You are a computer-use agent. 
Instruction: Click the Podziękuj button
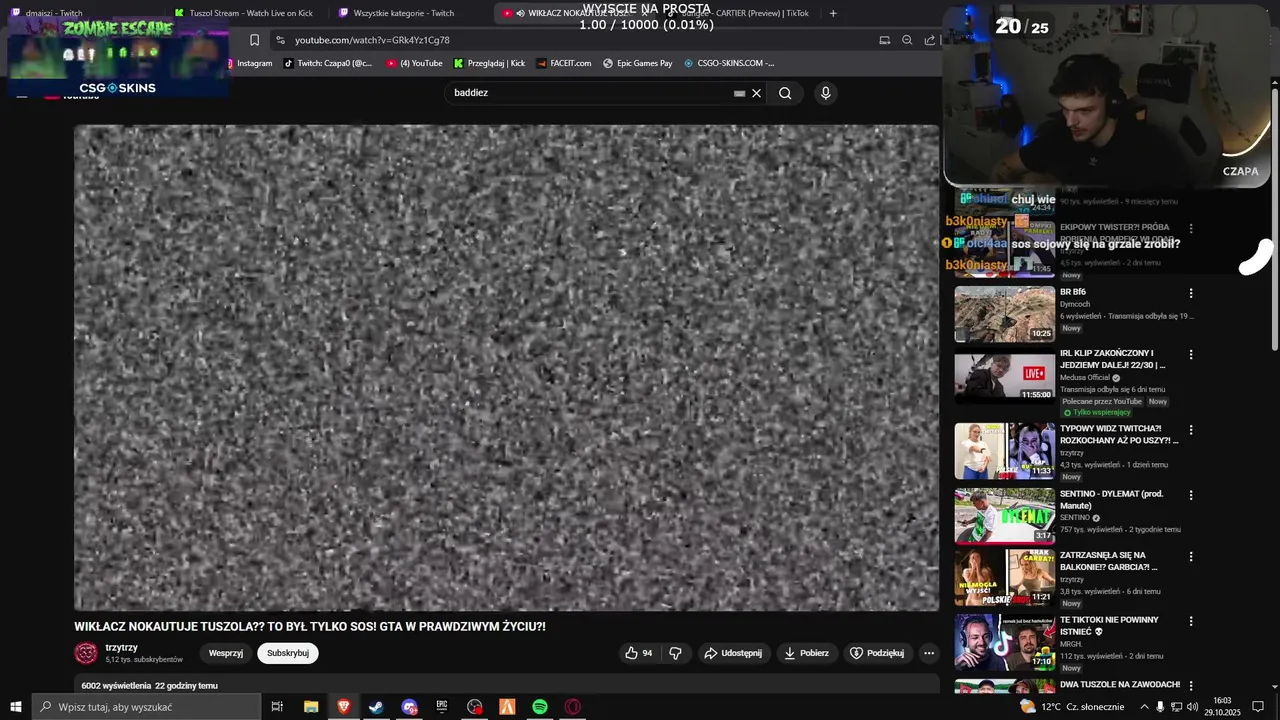[877, 653]
